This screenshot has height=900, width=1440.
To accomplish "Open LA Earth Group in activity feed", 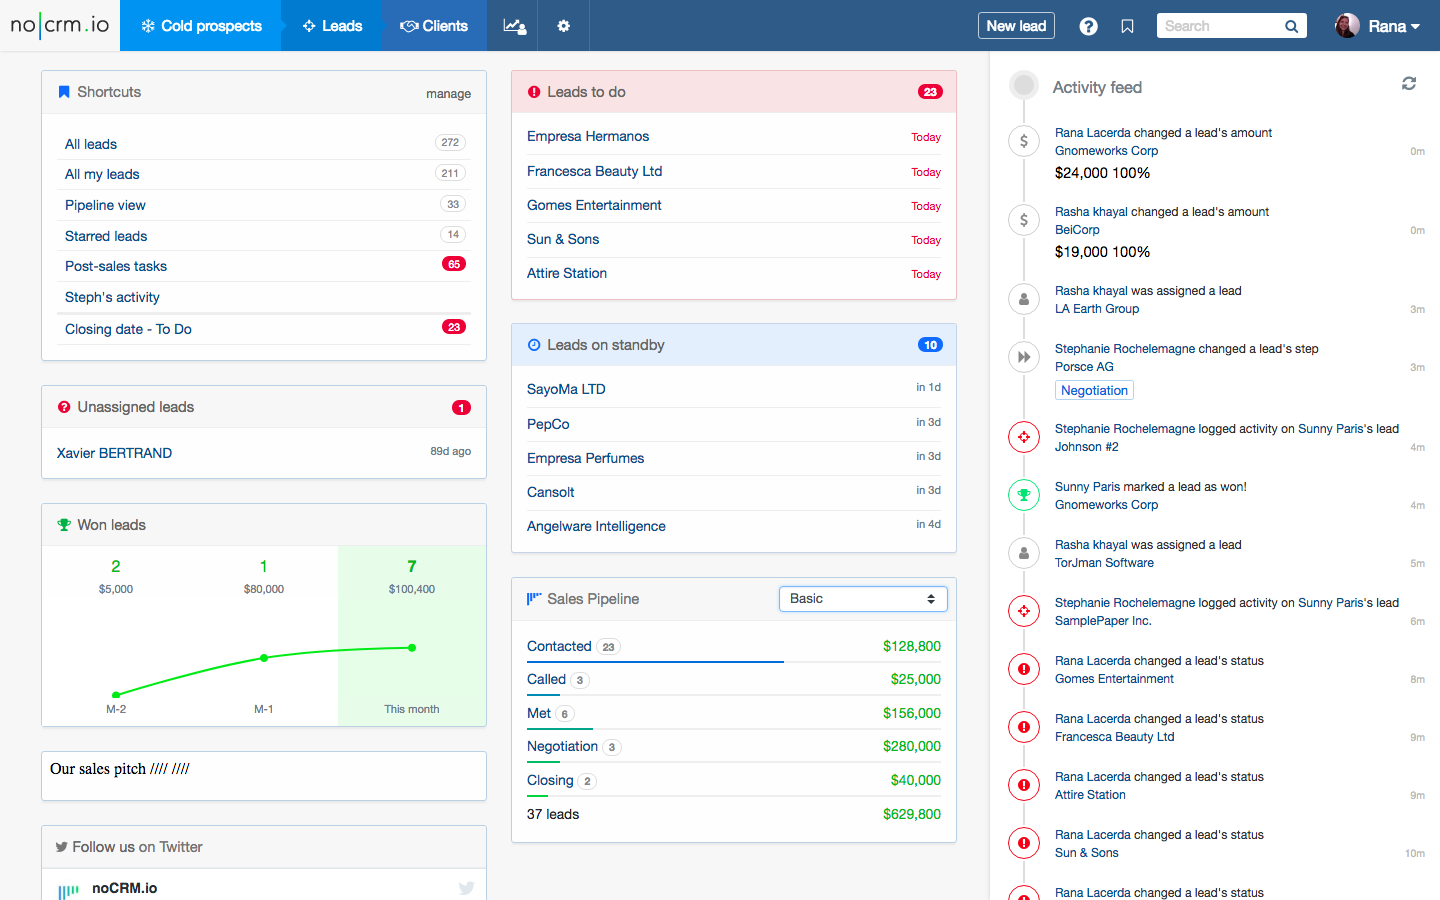I will (x=1097, y=309).
